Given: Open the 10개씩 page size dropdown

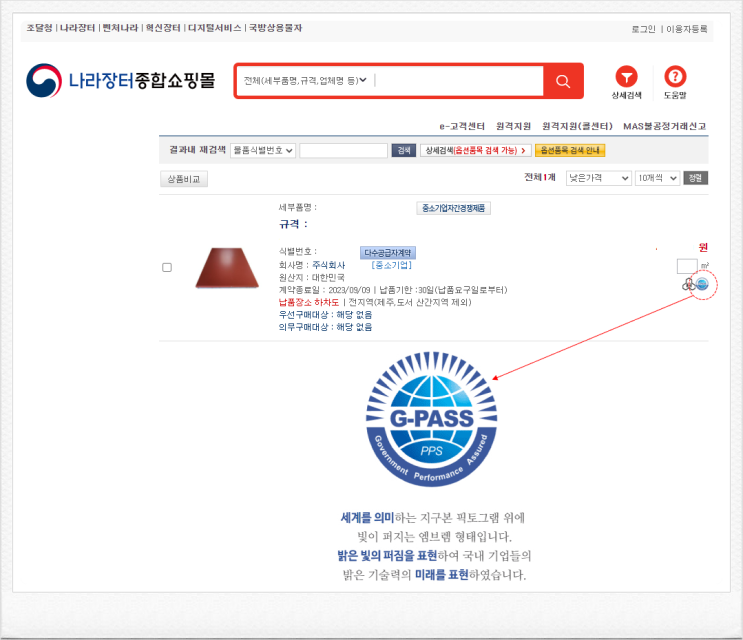Looking at the screenshot, I should tap(657, 178).
